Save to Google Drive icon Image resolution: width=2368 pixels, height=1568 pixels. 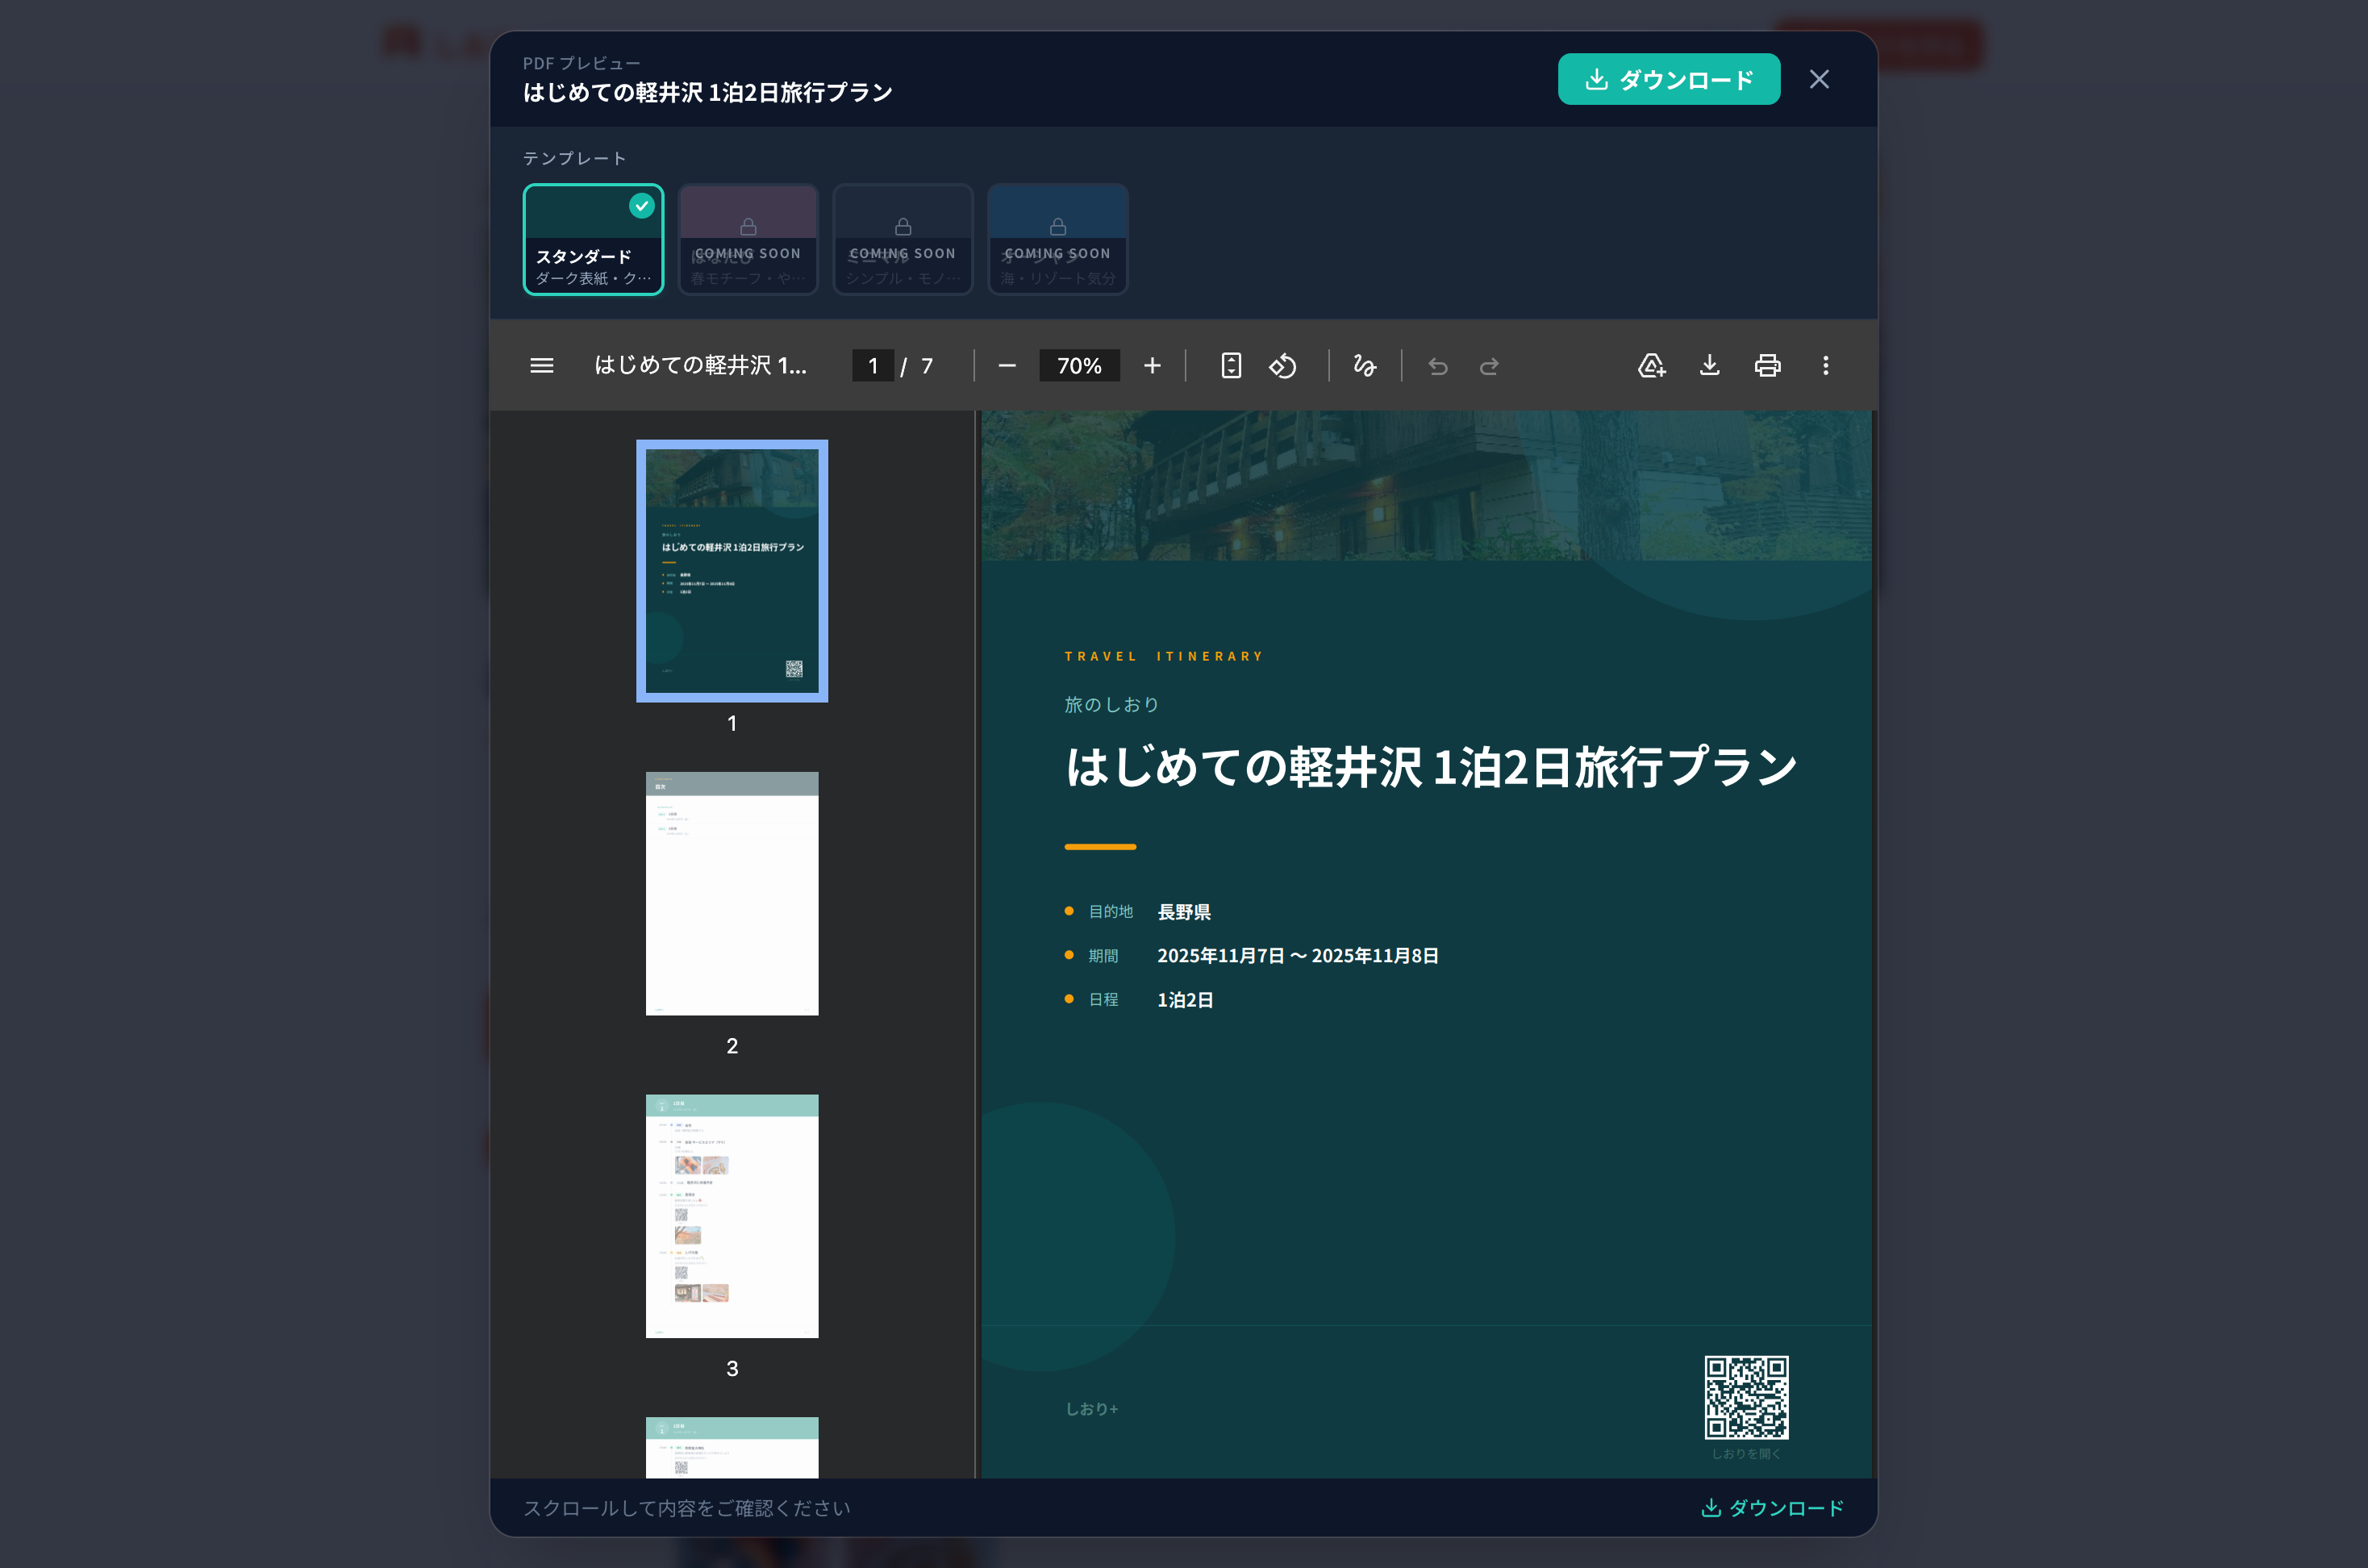click(x=1652, y=366)
